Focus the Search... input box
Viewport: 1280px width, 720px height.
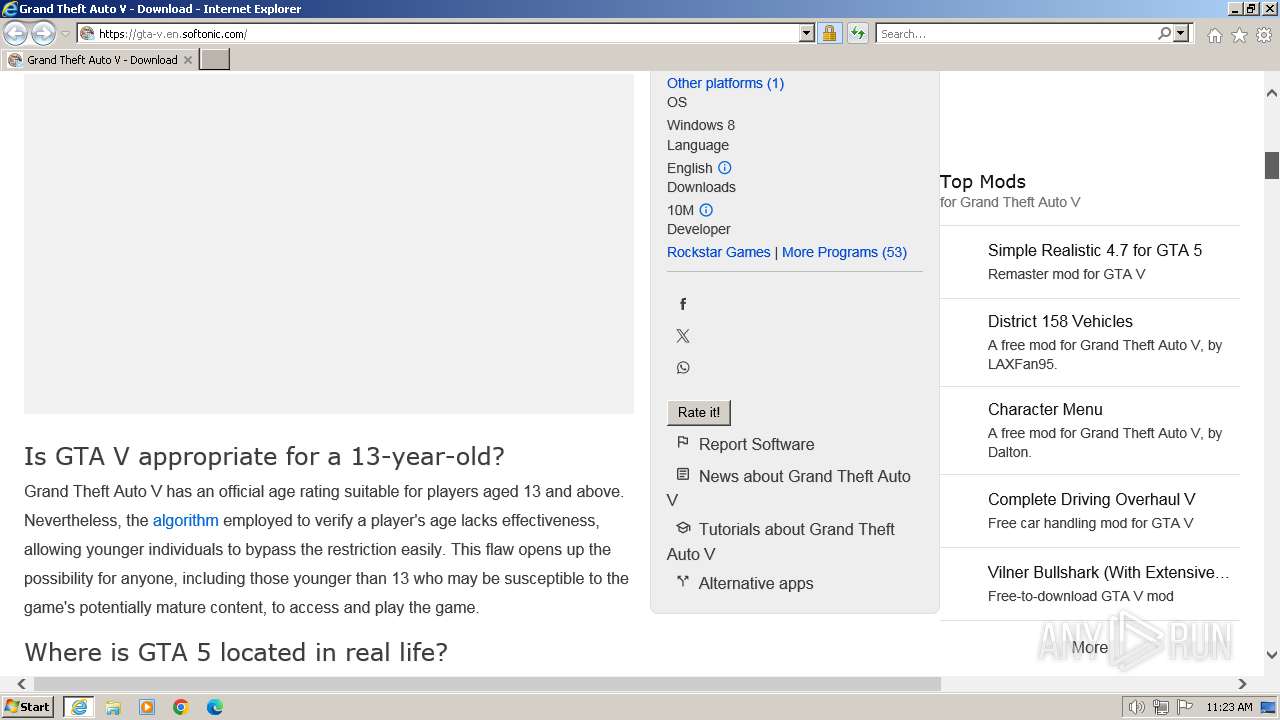click(x=1016, y=33)
